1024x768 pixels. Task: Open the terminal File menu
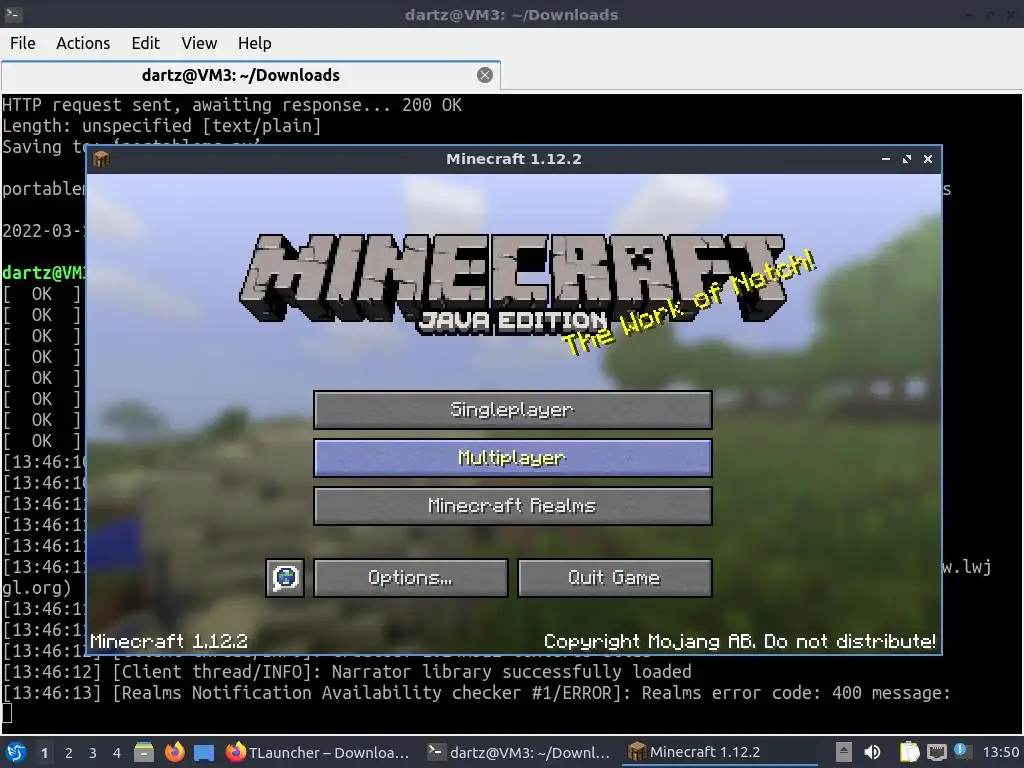[x=23, y=43]
